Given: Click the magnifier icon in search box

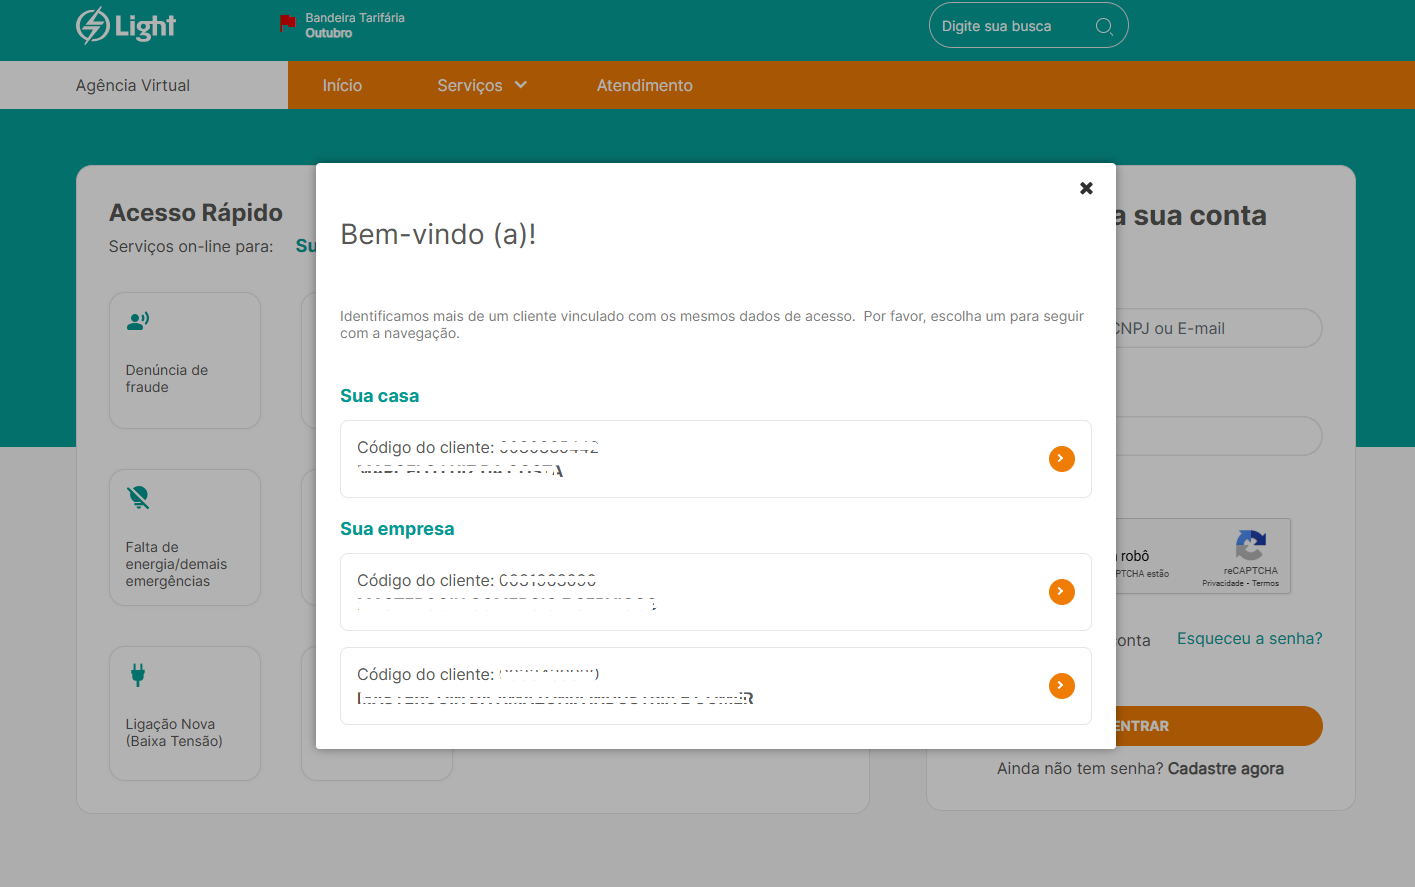Looking at the screenshot, I should click(x=1104, y=27).
